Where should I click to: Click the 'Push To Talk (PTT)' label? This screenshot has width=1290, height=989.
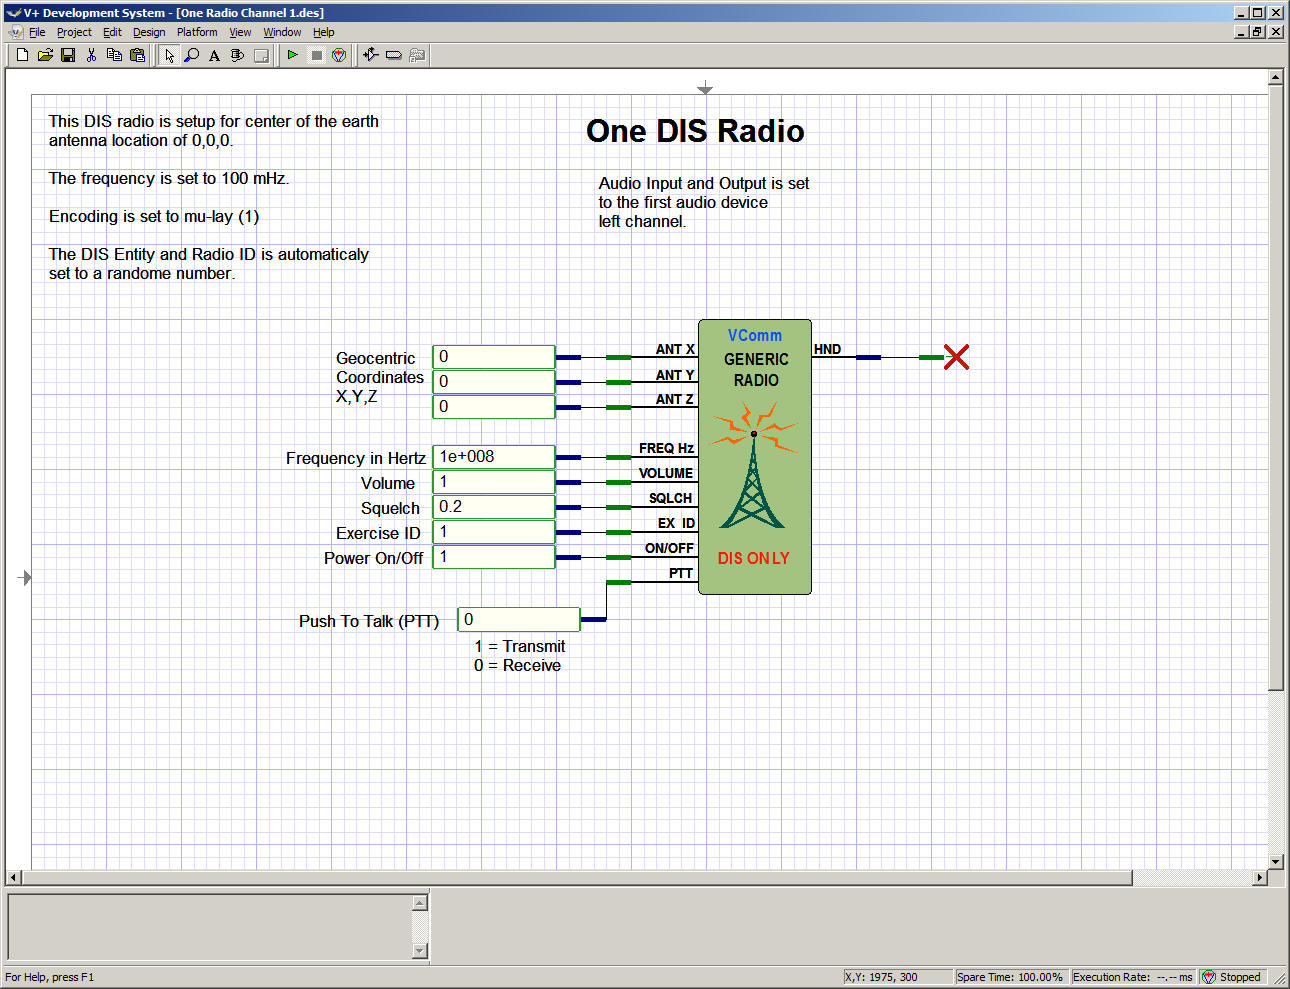click(369, 621)
